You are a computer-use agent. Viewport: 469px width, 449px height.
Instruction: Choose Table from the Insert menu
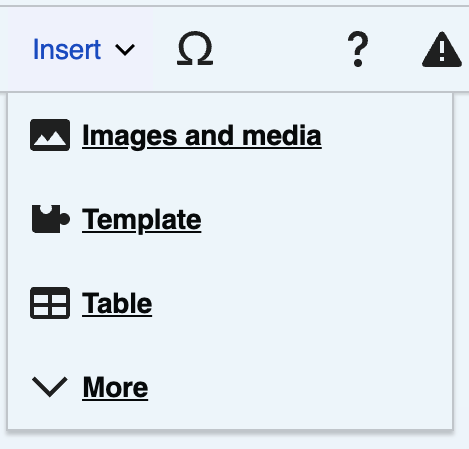230,303
